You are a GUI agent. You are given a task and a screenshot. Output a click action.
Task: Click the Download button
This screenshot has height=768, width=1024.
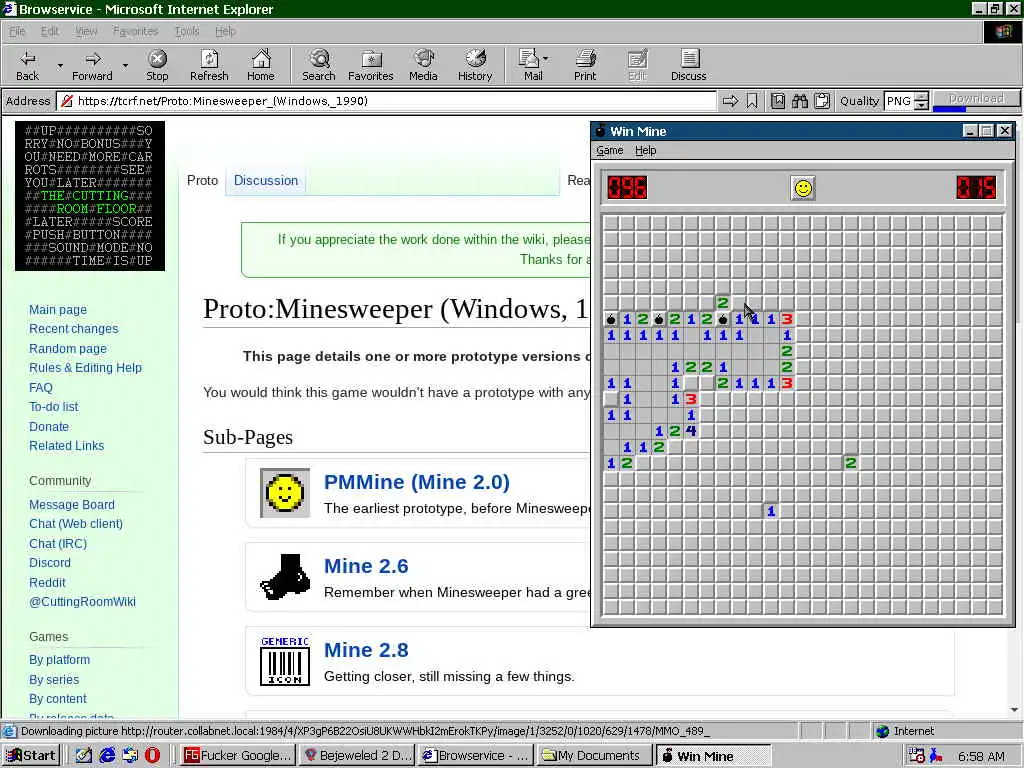click(976, 98)
